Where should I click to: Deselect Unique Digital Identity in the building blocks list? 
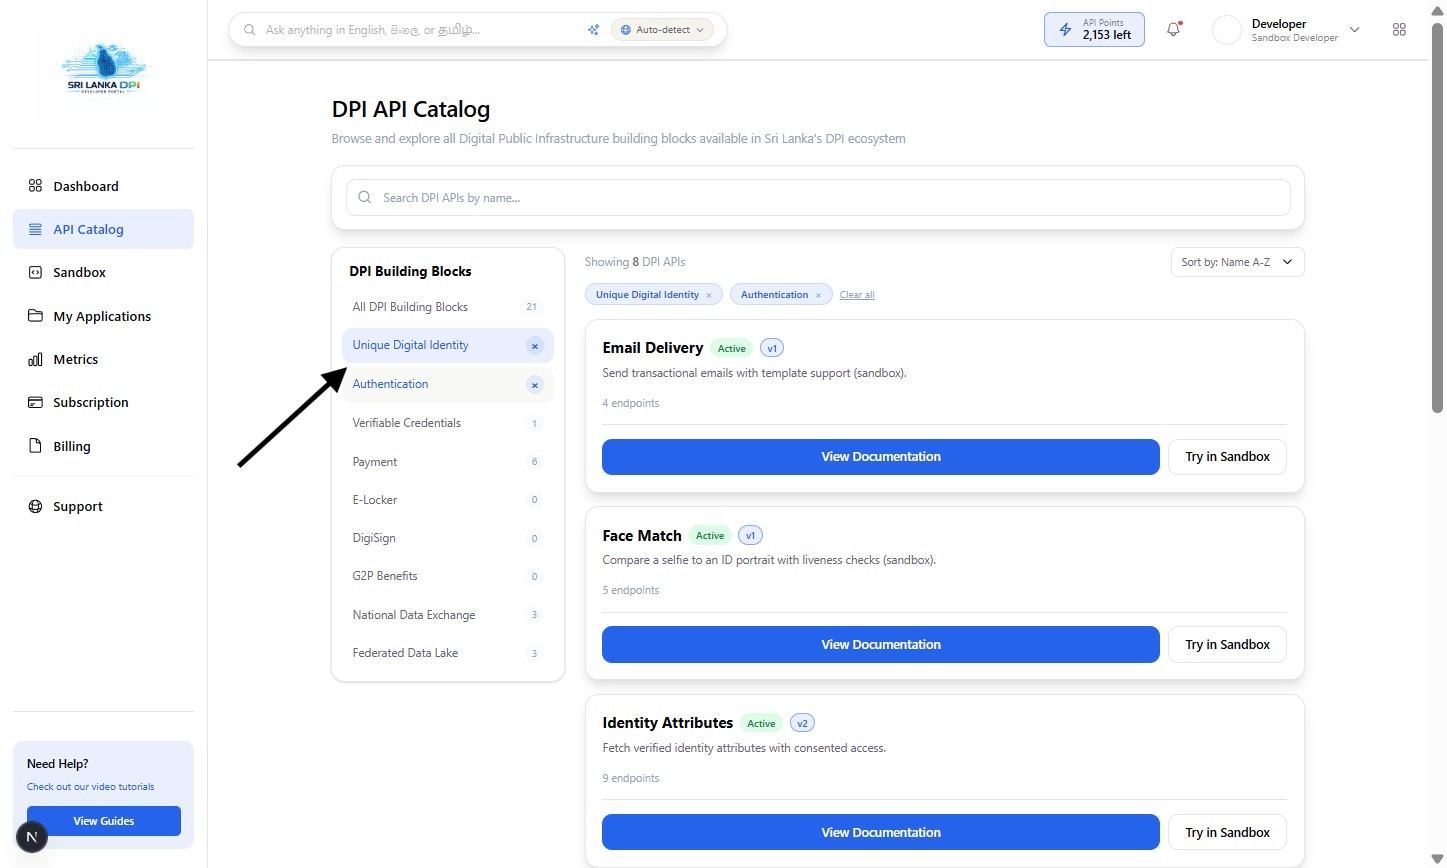535,346
